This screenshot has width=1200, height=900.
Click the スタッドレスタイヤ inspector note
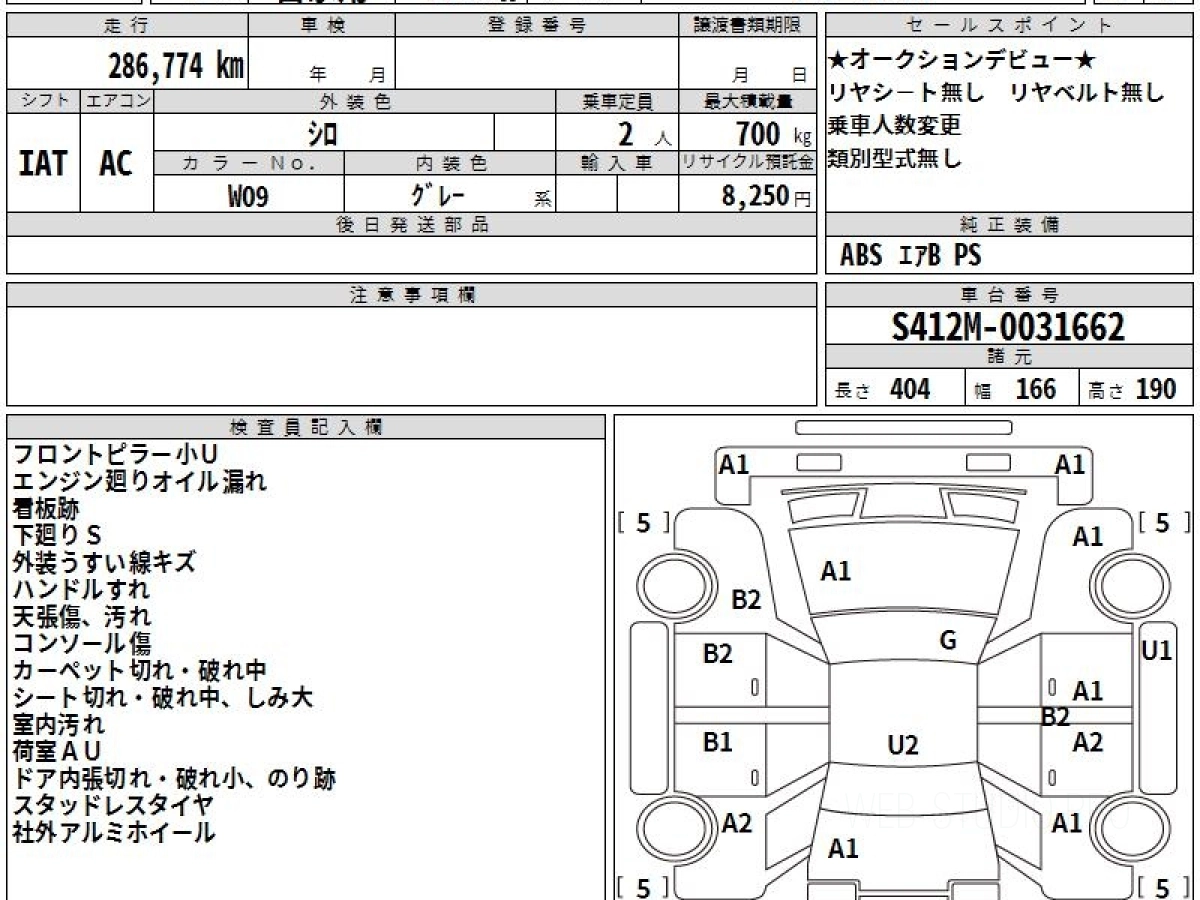[x=113, y=804]
